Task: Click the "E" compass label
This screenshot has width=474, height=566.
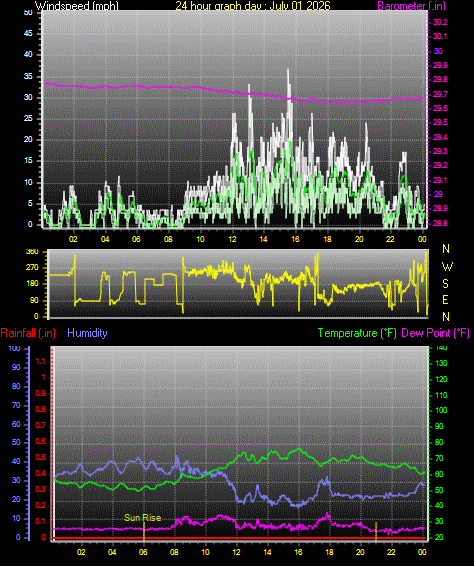Action: pyautogui.click(x=445, y=300)
